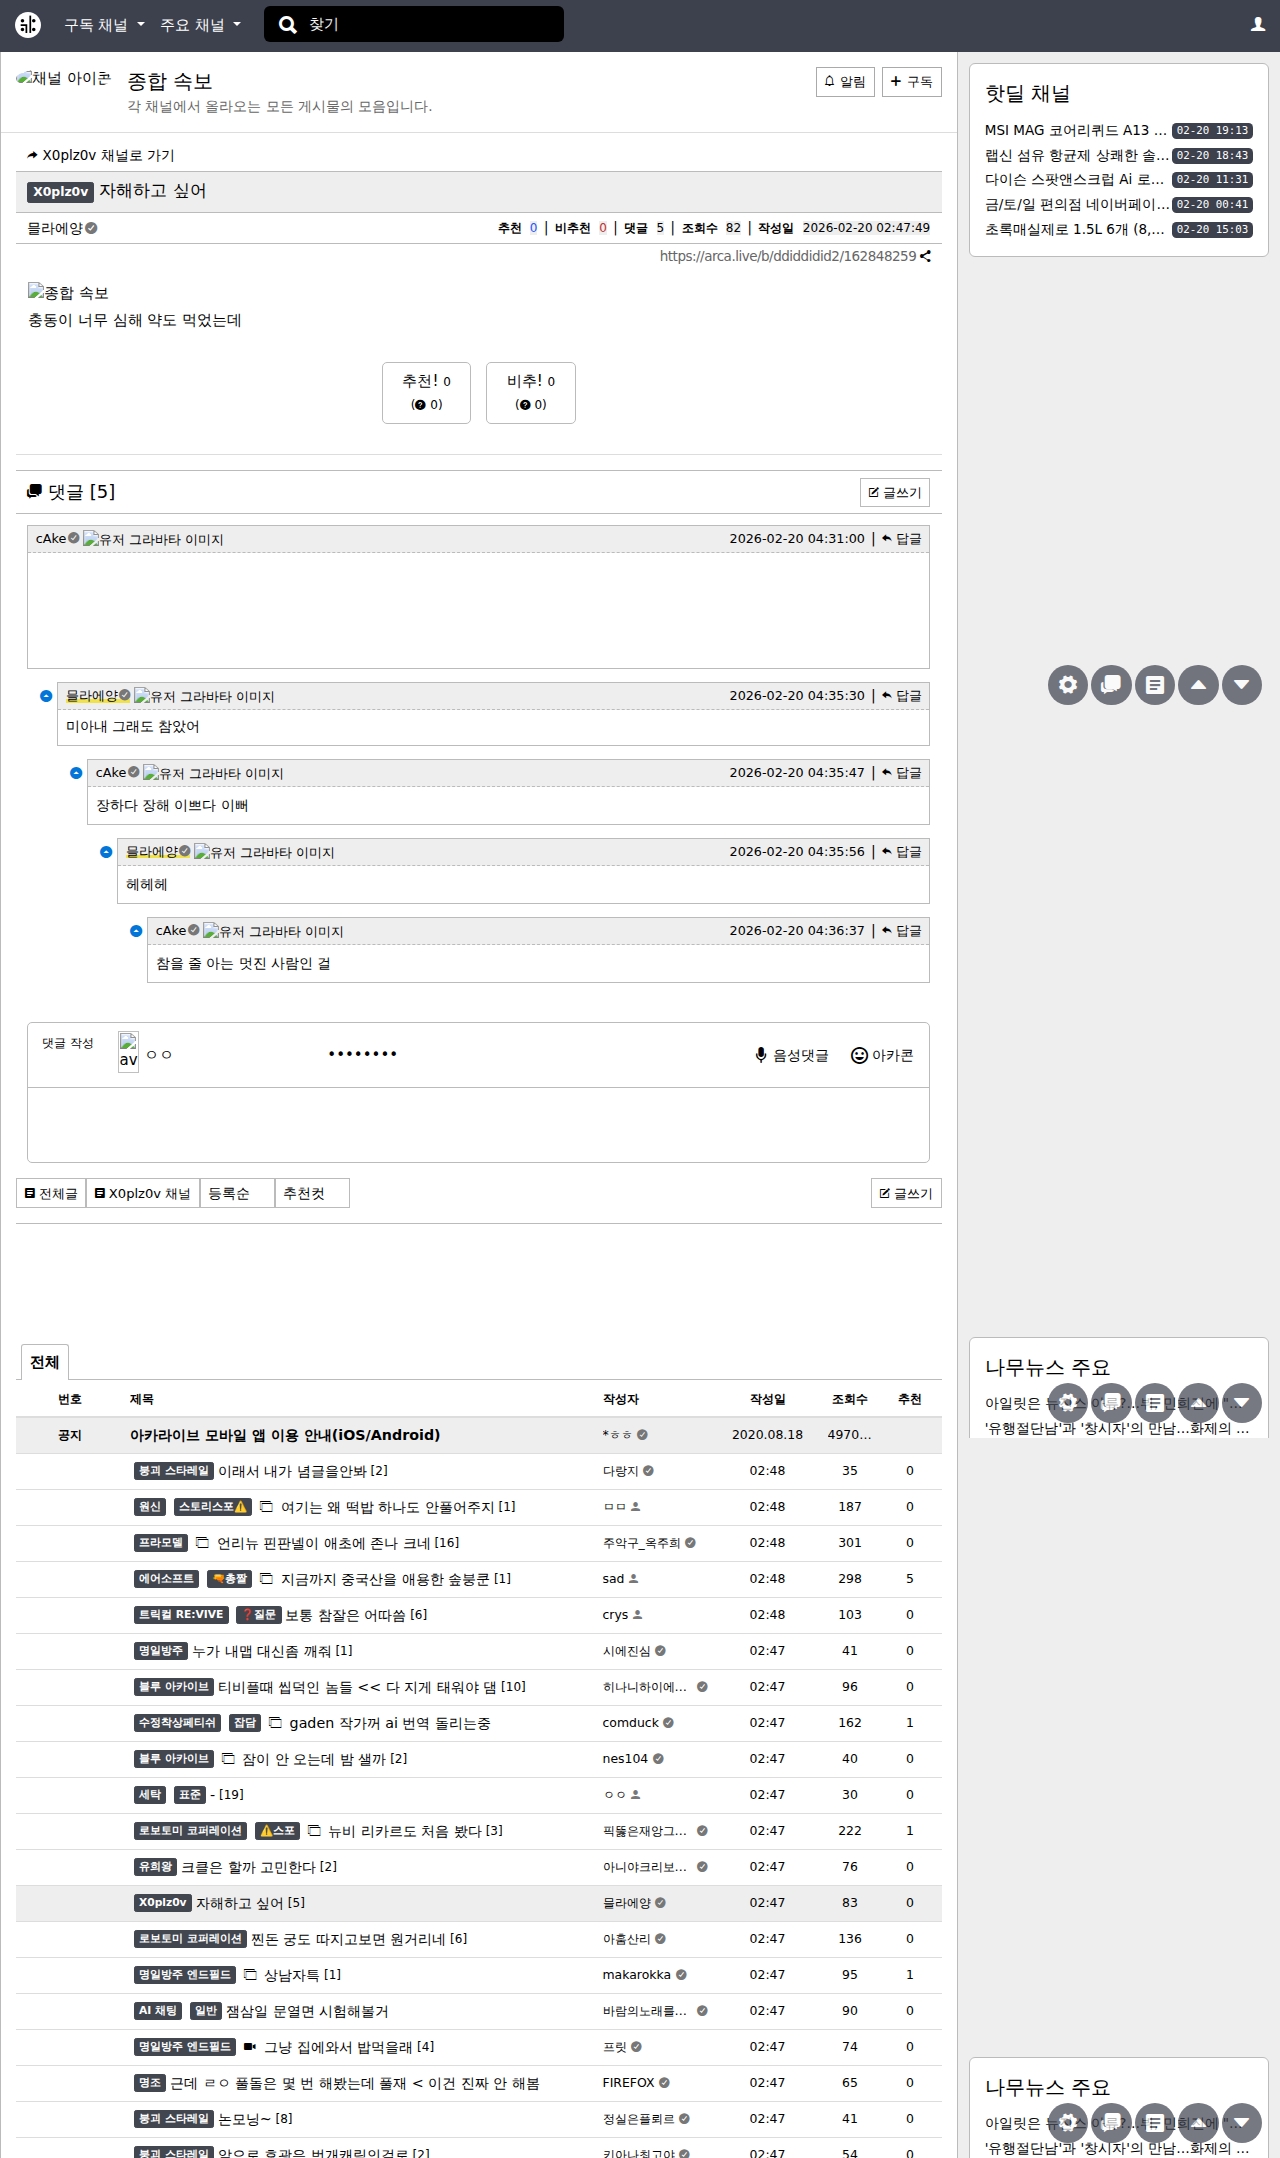Collapse reply thread at 04:35:47 comment
This screenshot has height=2158, width=1280.
pos(76,773)
